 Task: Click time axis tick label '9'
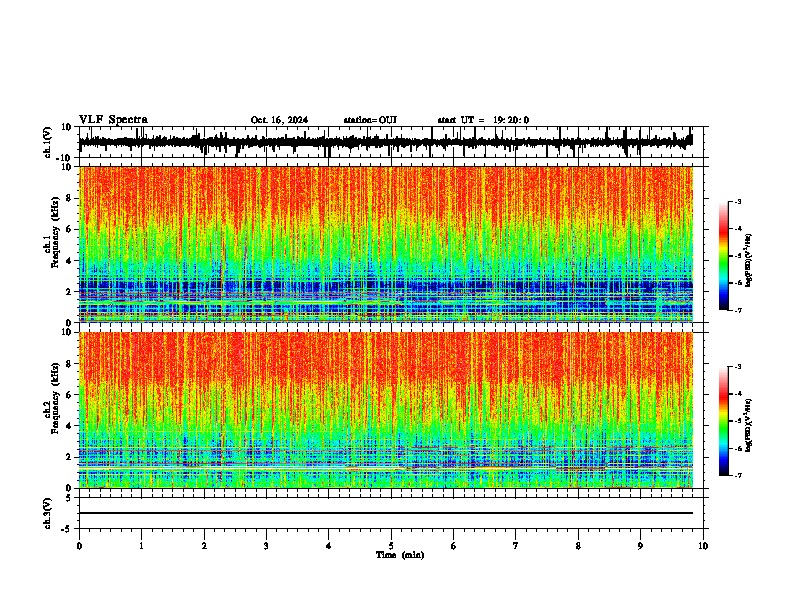pos(640,546)
